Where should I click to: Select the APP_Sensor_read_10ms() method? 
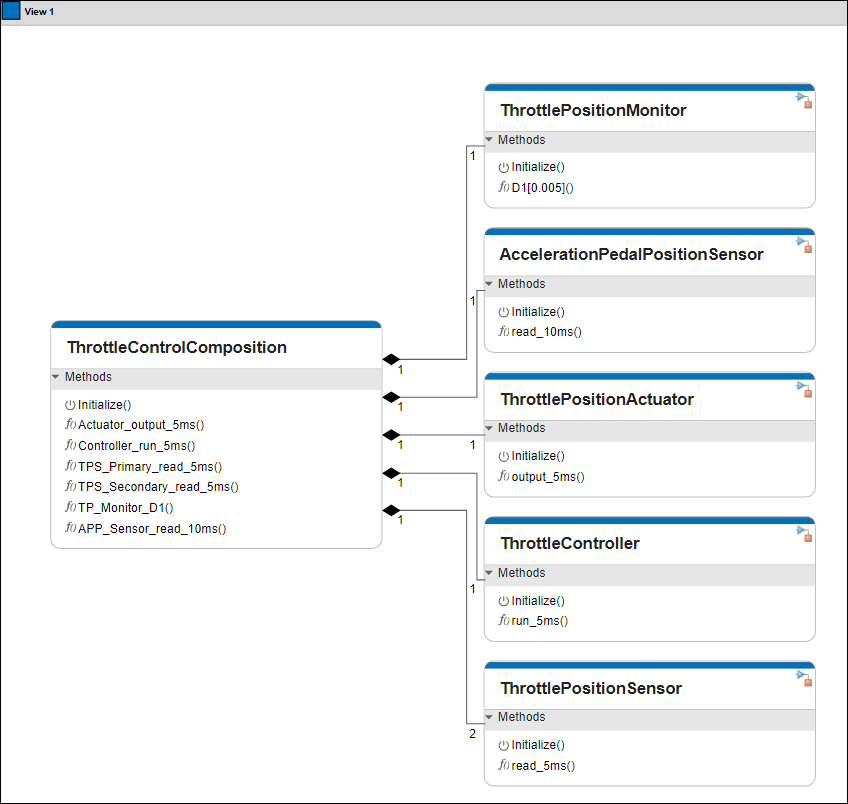tap(152, 528)
